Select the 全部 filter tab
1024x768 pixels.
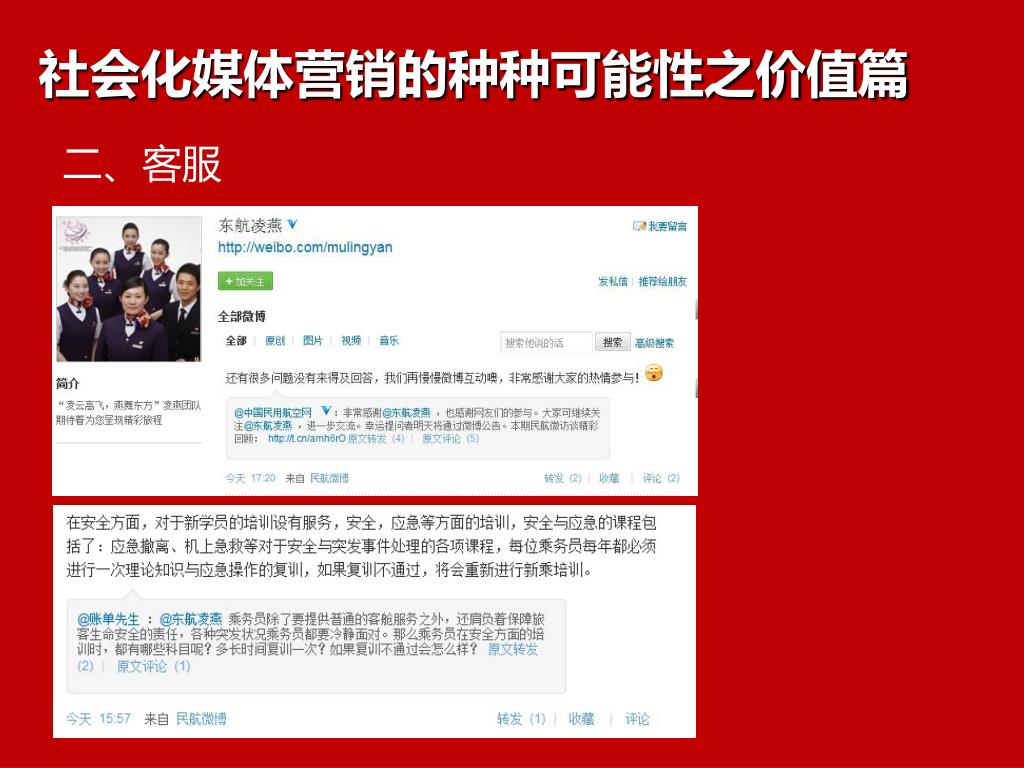tap(236, 341)
